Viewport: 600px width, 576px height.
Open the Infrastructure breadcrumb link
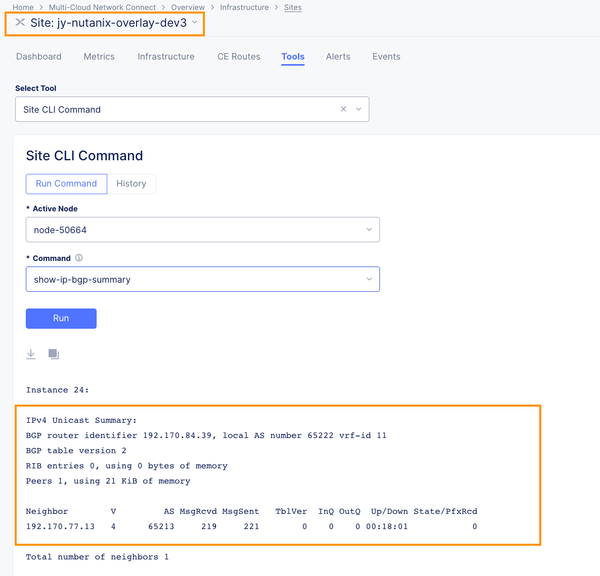244,7
